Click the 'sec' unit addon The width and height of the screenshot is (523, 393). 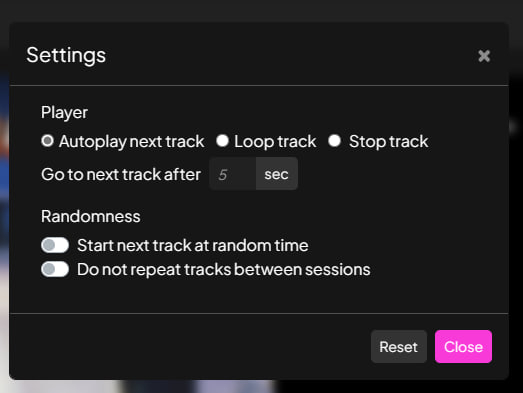click(x=277, y=174)
